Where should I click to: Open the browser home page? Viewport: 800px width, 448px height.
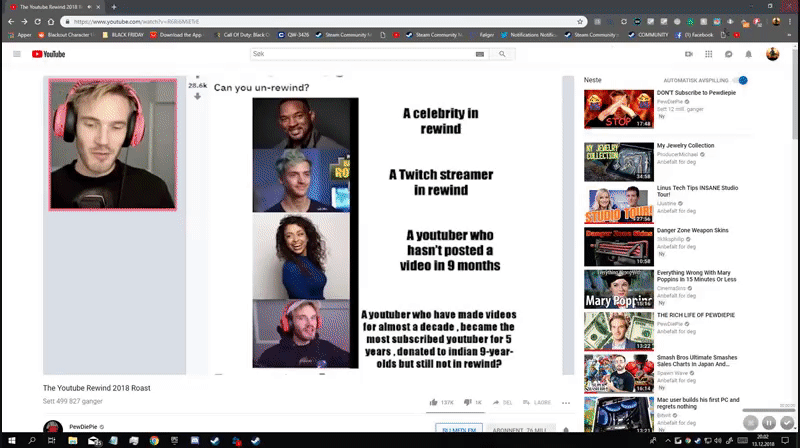coord(51,21)
